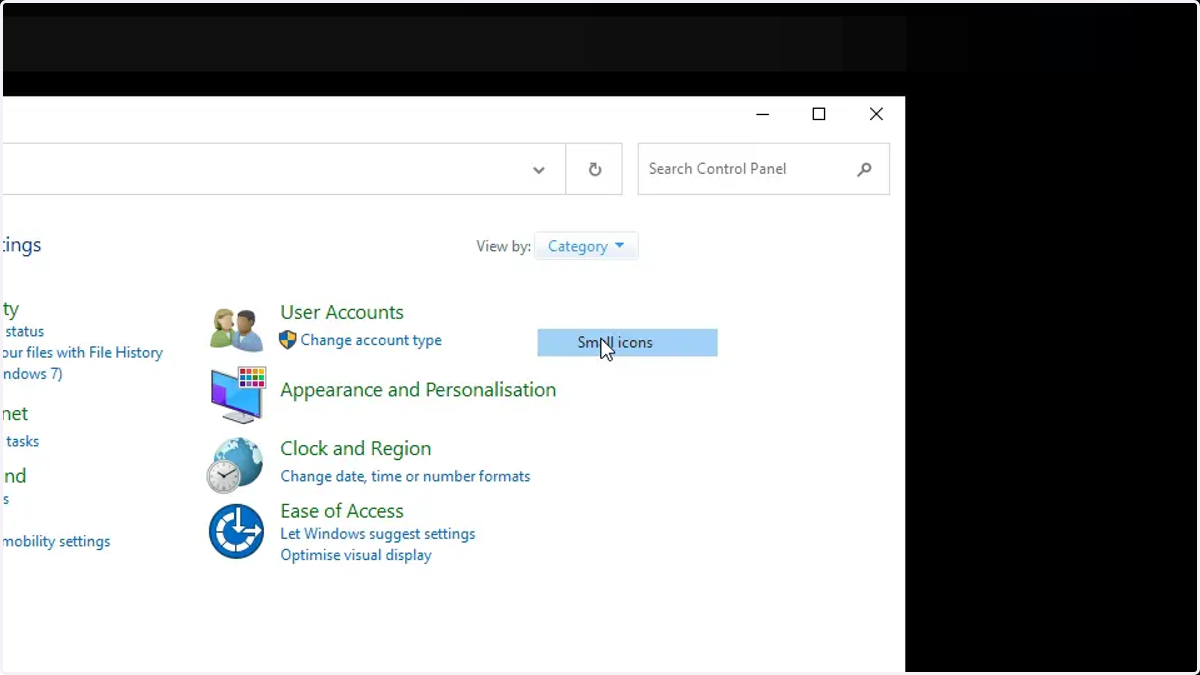1200x675 pixels.
Task: Click the shield icon beside Change account type
Action: point(288,340)
